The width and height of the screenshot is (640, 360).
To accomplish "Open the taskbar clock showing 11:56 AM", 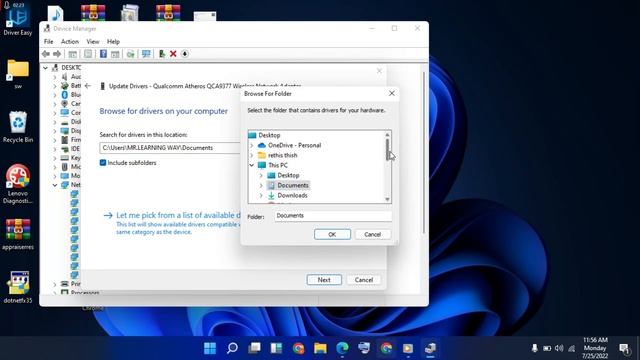I will click(595, 348).
